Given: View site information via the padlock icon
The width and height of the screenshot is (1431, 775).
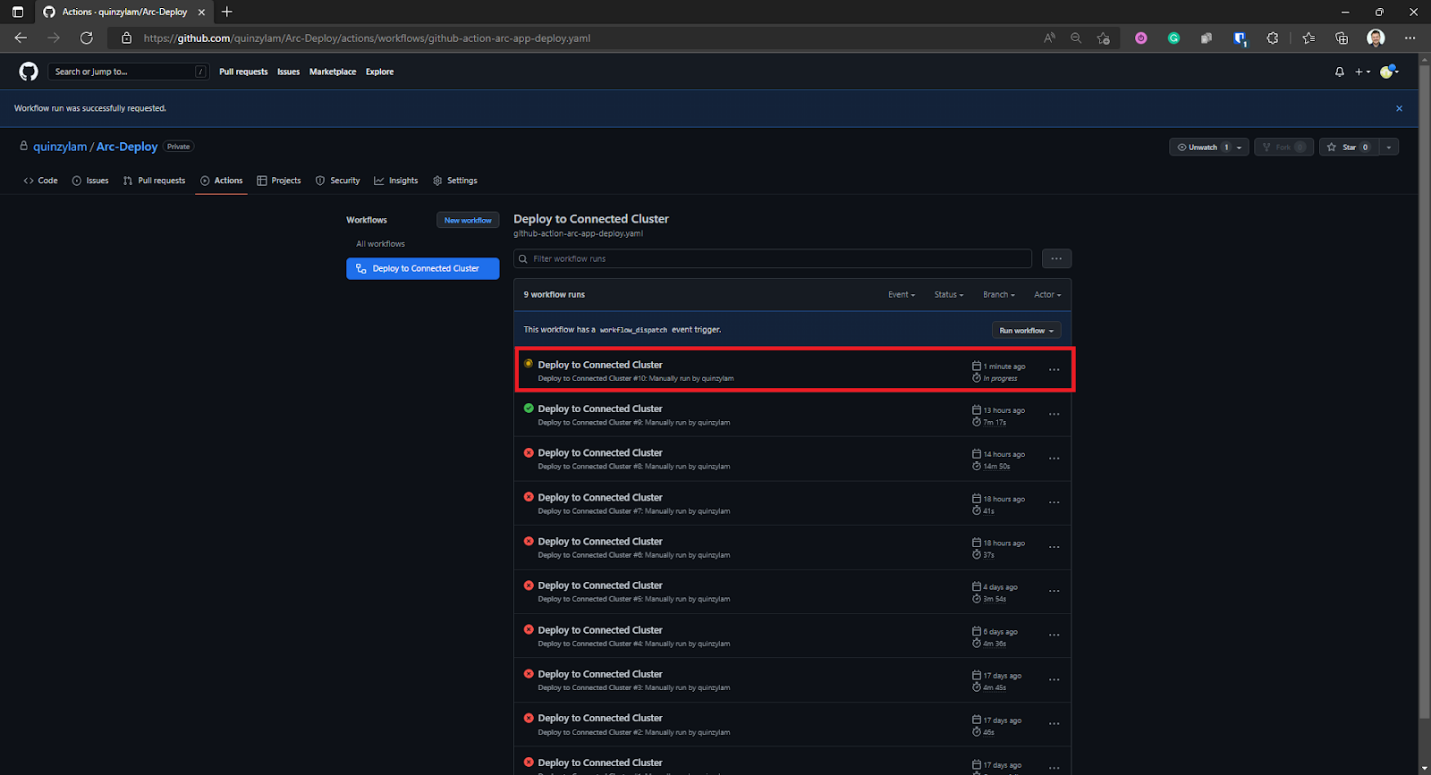Looking at the screenshot, I should [x=126, y=38].
